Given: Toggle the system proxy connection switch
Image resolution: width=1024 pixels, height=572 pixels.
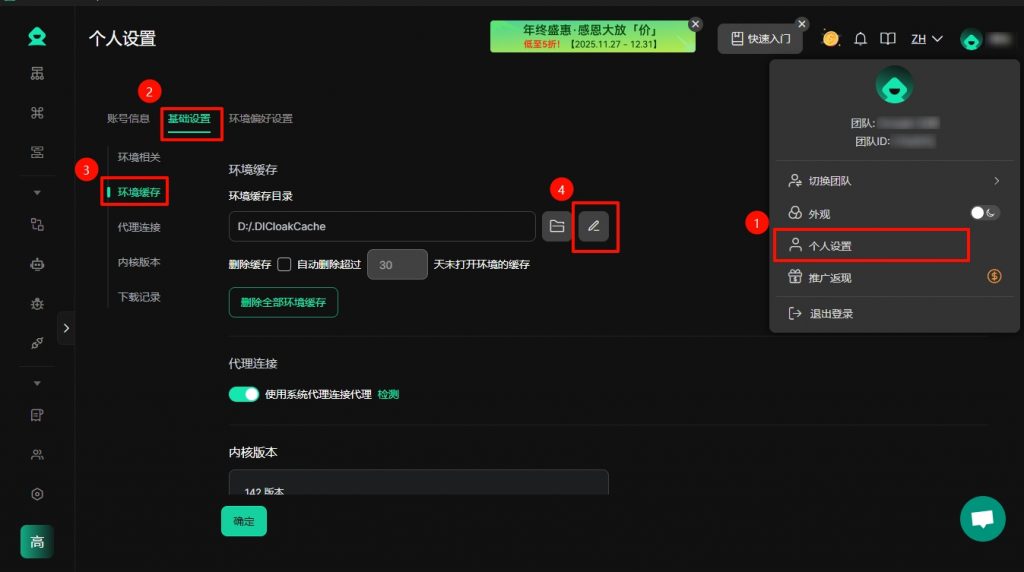Looking at the screenshot, I should click(x=244, y=394).
